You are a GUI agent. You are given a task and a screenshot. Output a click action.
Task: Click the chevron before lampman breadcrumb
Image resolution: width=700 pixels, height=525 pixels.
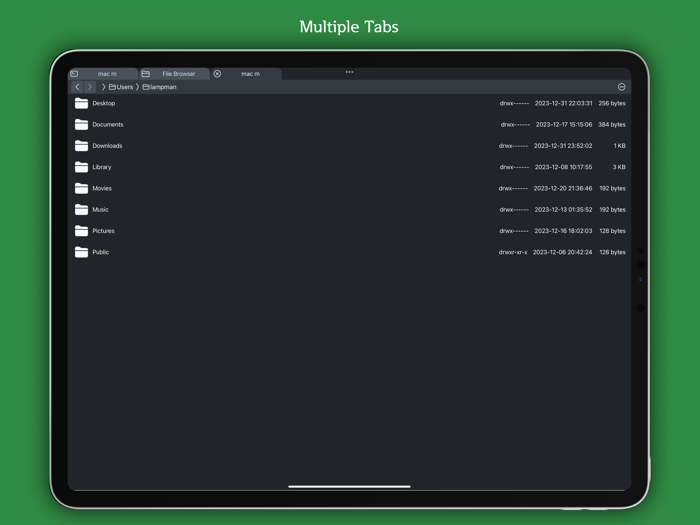(x=138, y=87)
